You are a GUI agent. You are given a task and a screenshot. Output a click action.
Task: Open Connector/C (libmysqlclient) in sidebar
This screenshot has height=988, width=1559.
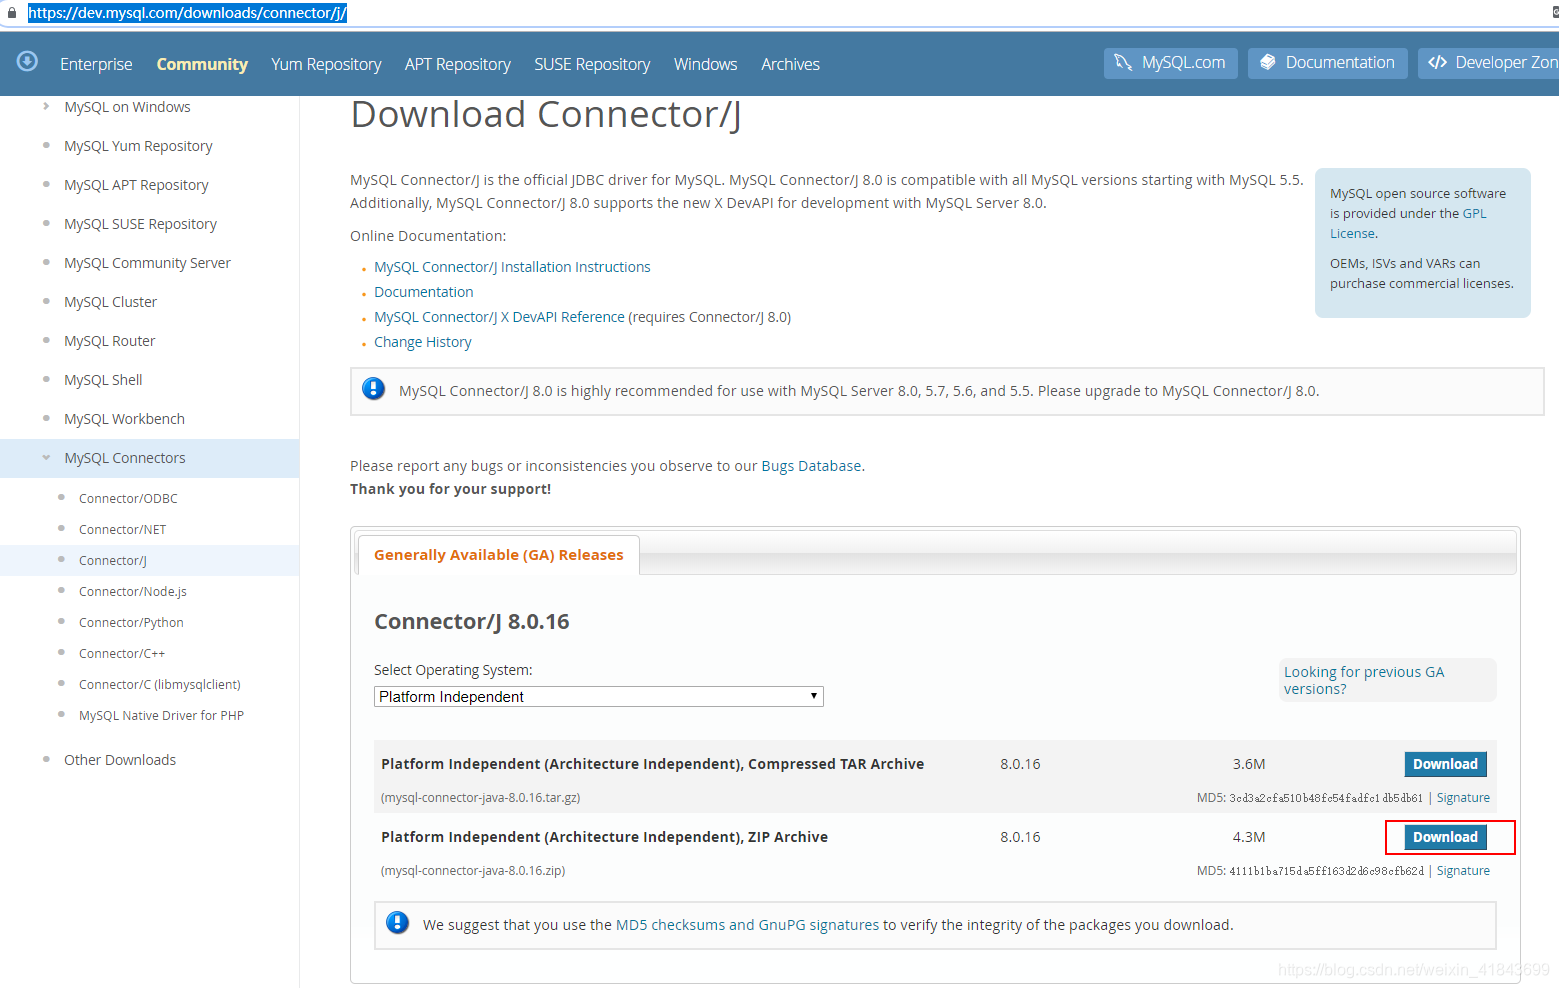pyautogui.click(x=160, y=684)
